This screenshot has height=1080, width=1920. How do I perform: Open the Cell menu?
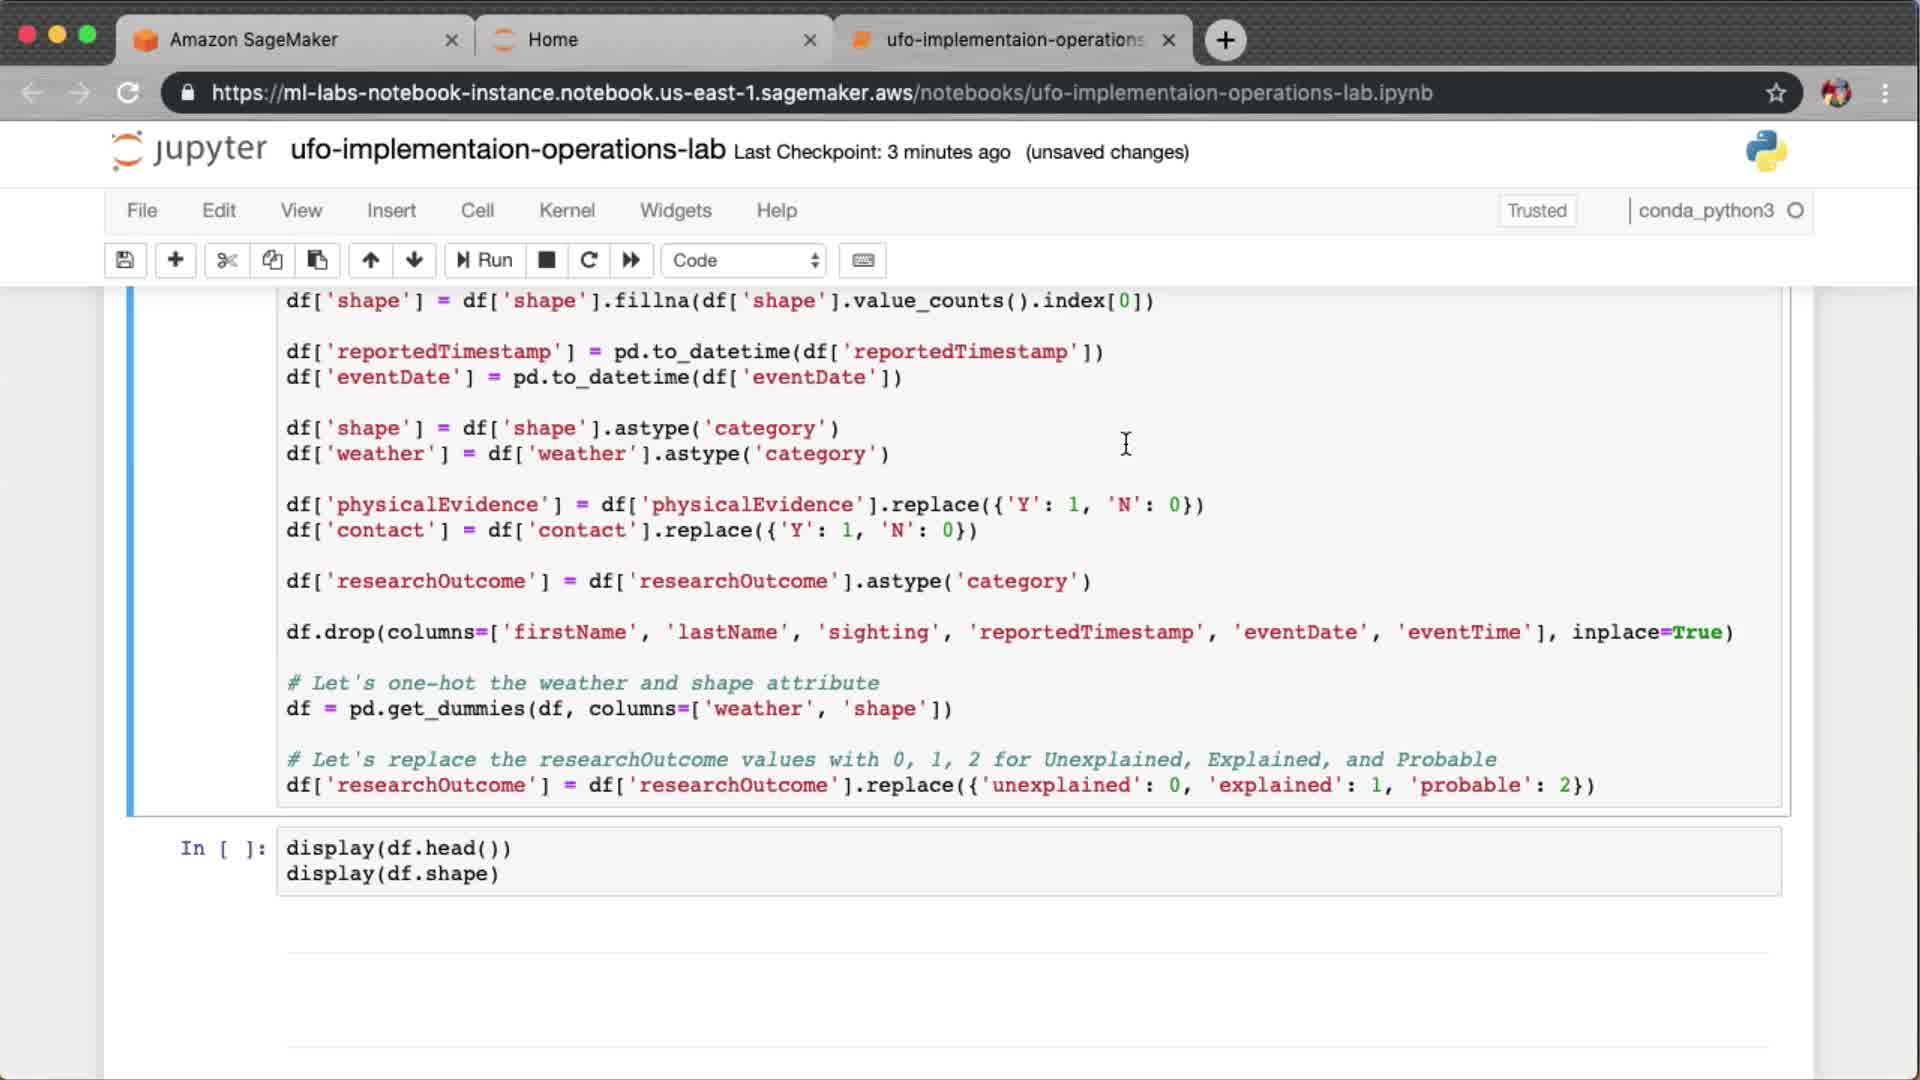(477, 210)
